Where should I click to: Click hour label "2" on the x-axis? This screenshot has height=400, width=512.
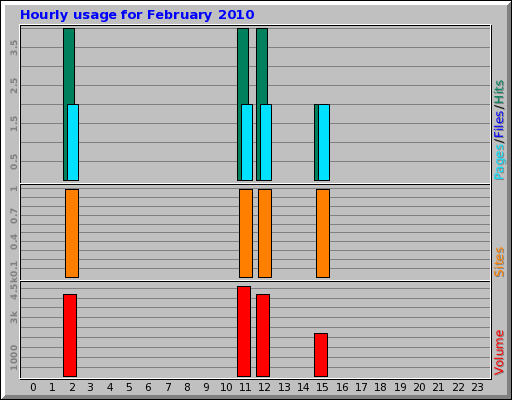[x=72, y=387]
